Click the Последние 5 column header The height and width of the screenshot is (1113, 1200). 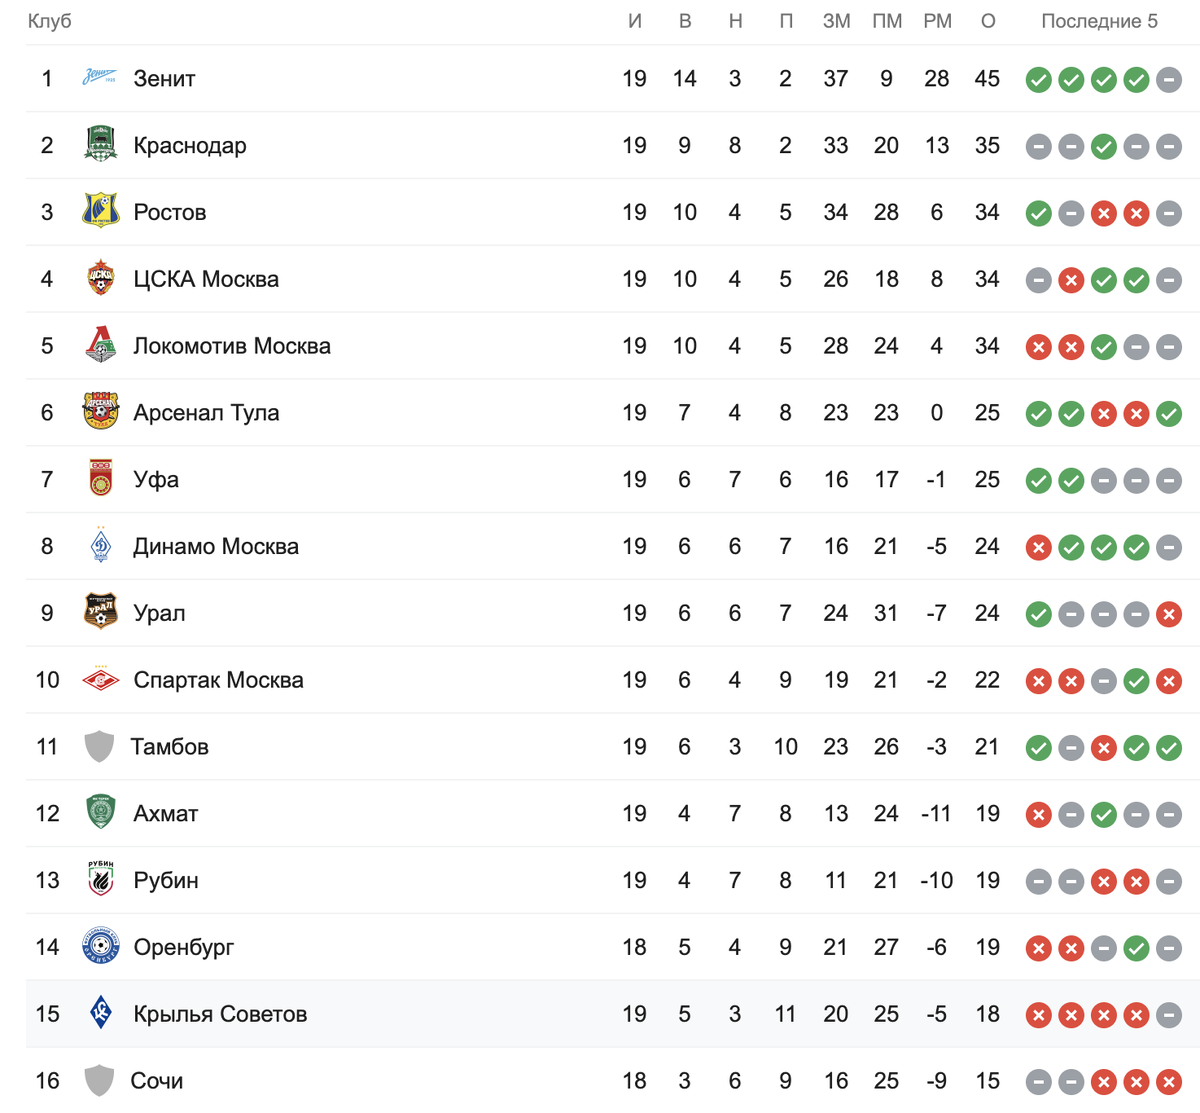pyautogui.click(x=1099, y=21)
